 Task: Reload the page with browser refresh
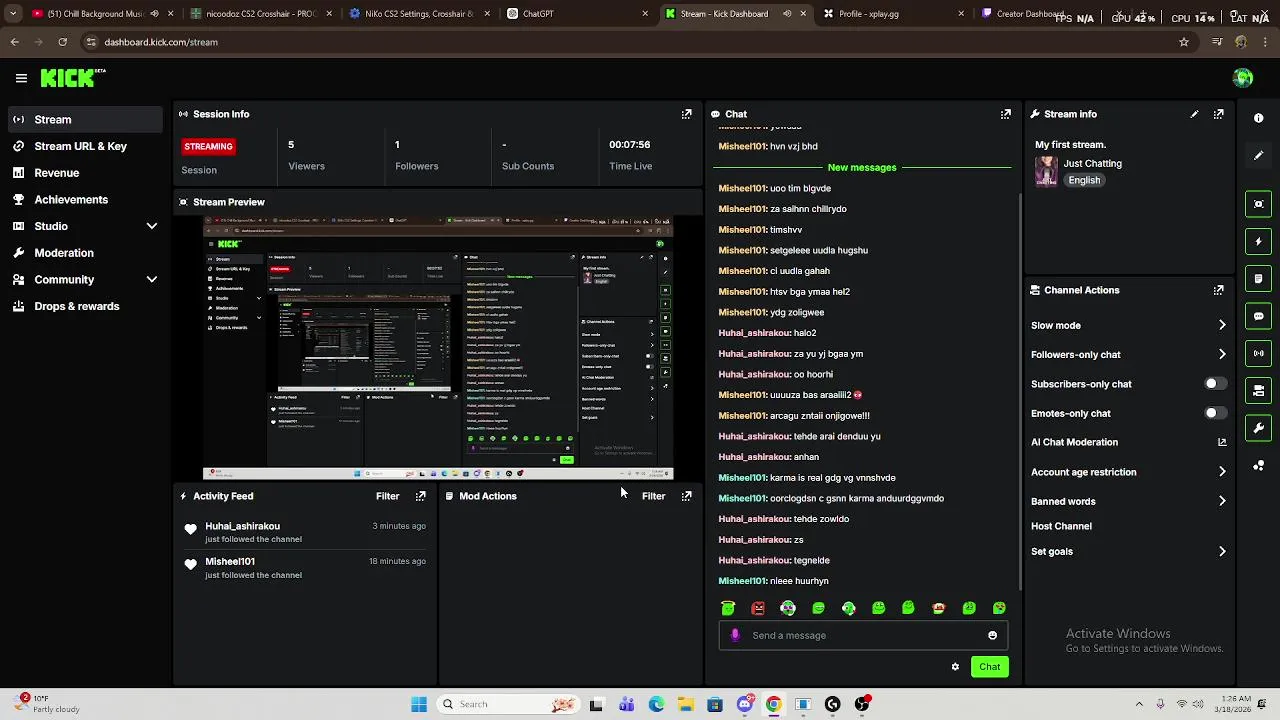(x=62, y=42)
